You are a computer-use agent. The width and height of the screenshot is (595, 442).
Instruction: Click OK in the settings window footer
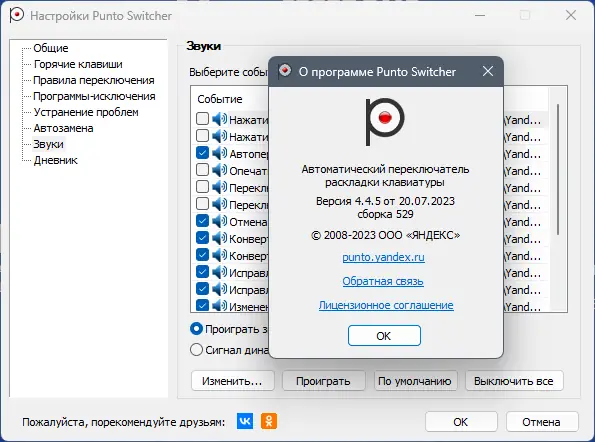click(461, 422)
